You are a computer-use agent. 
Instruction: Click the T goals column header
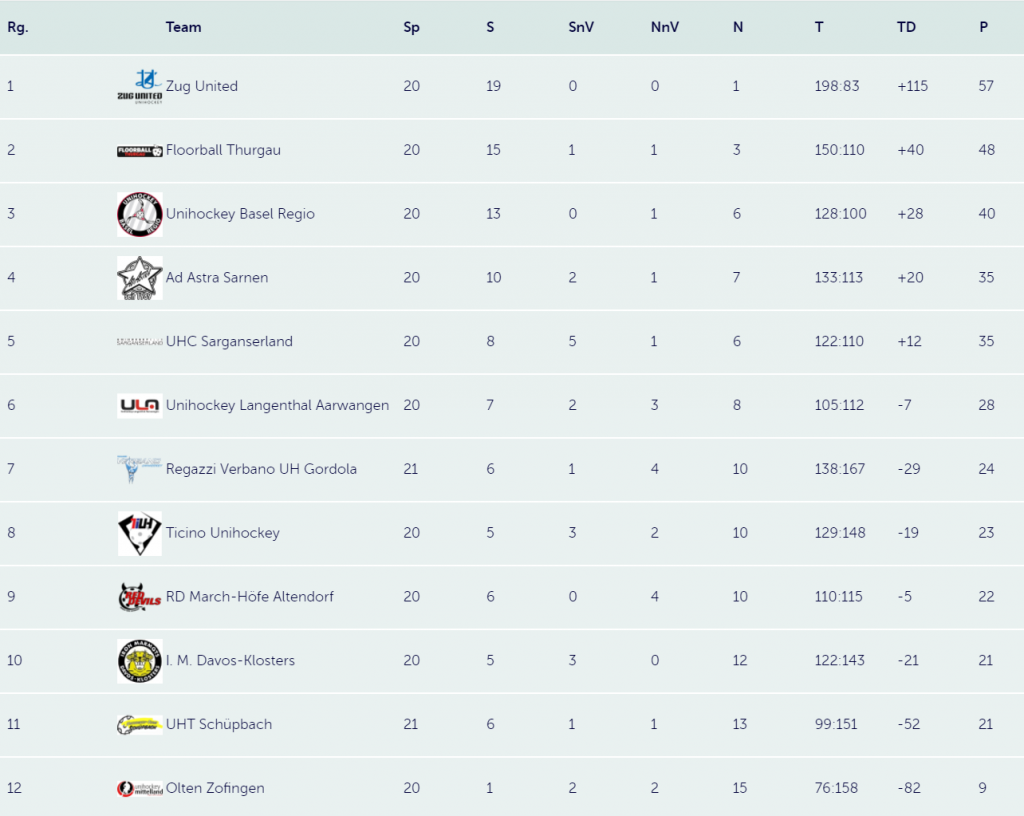(819, 27)
